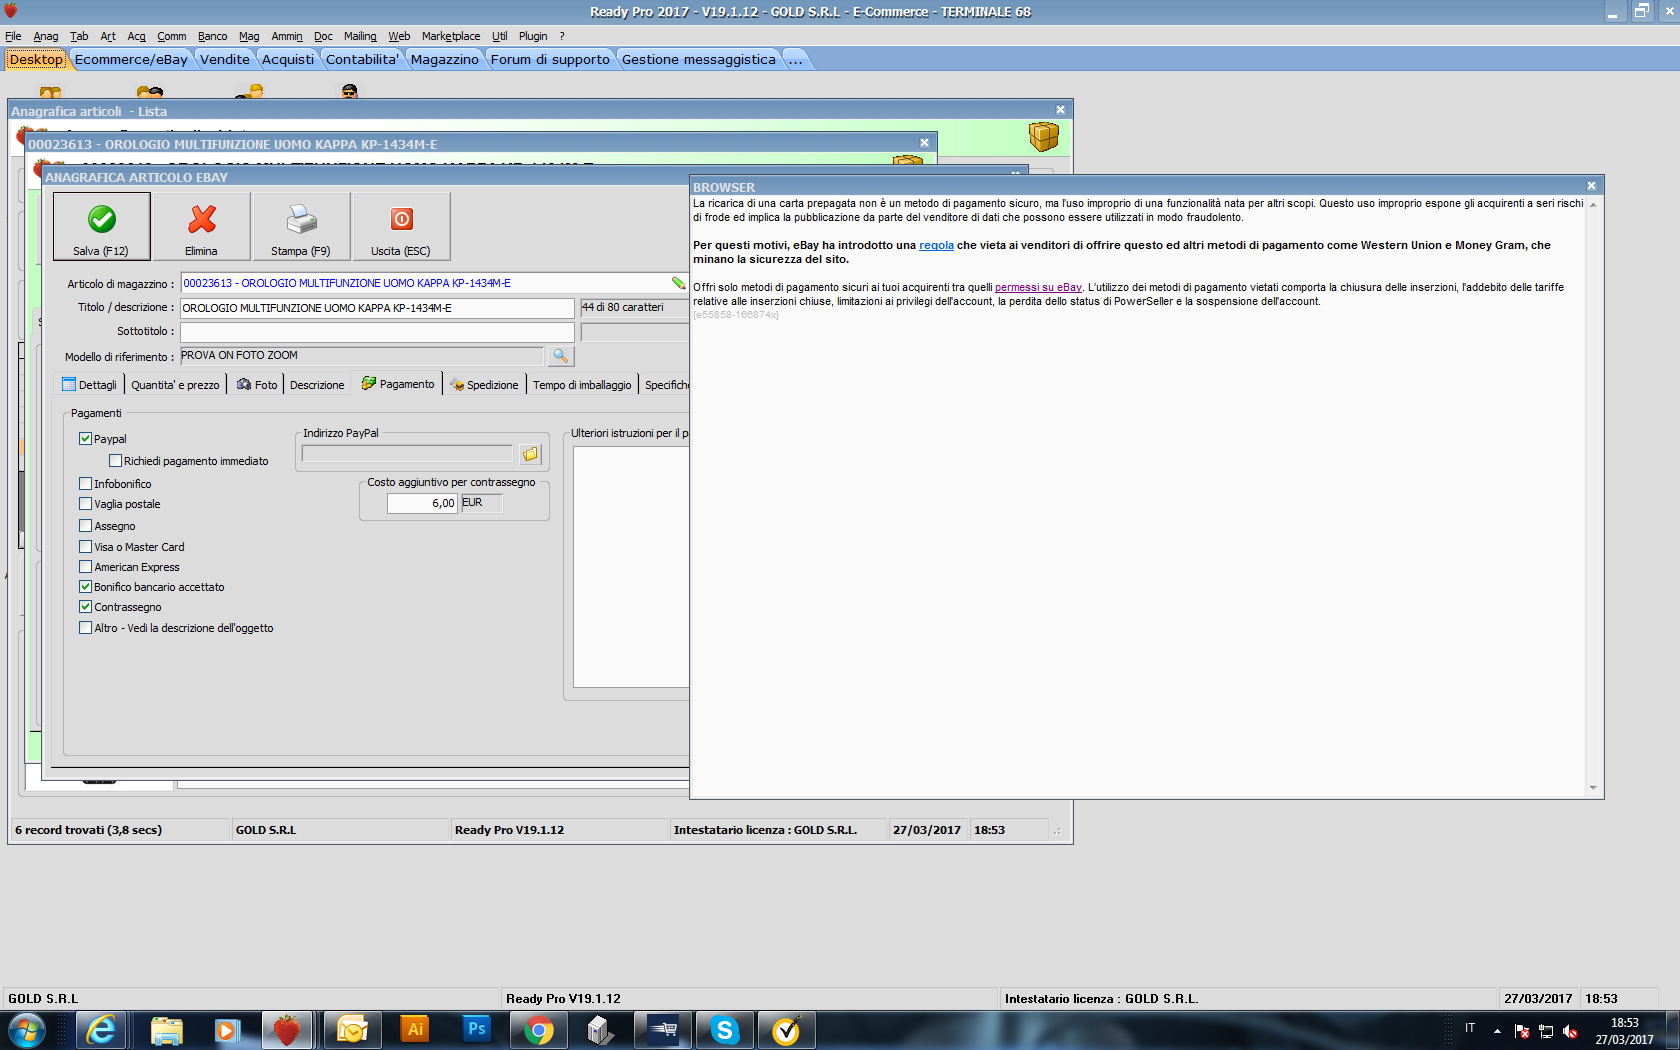The height and width of the screenshot is (1050, 1680).
Task: Switch to the Quantita' e prezzo tab
Action: coord(175,385)
